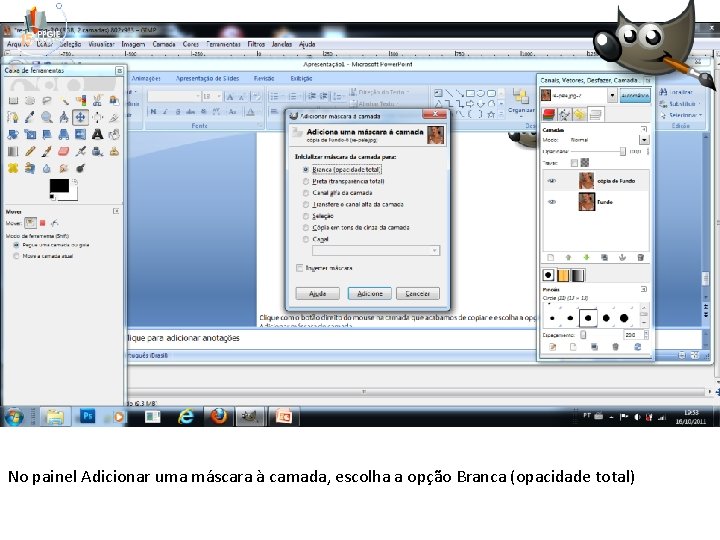Click the Cancelar button in dialog
This screenshot has height=540, width=720.
[x=418, y=293]
